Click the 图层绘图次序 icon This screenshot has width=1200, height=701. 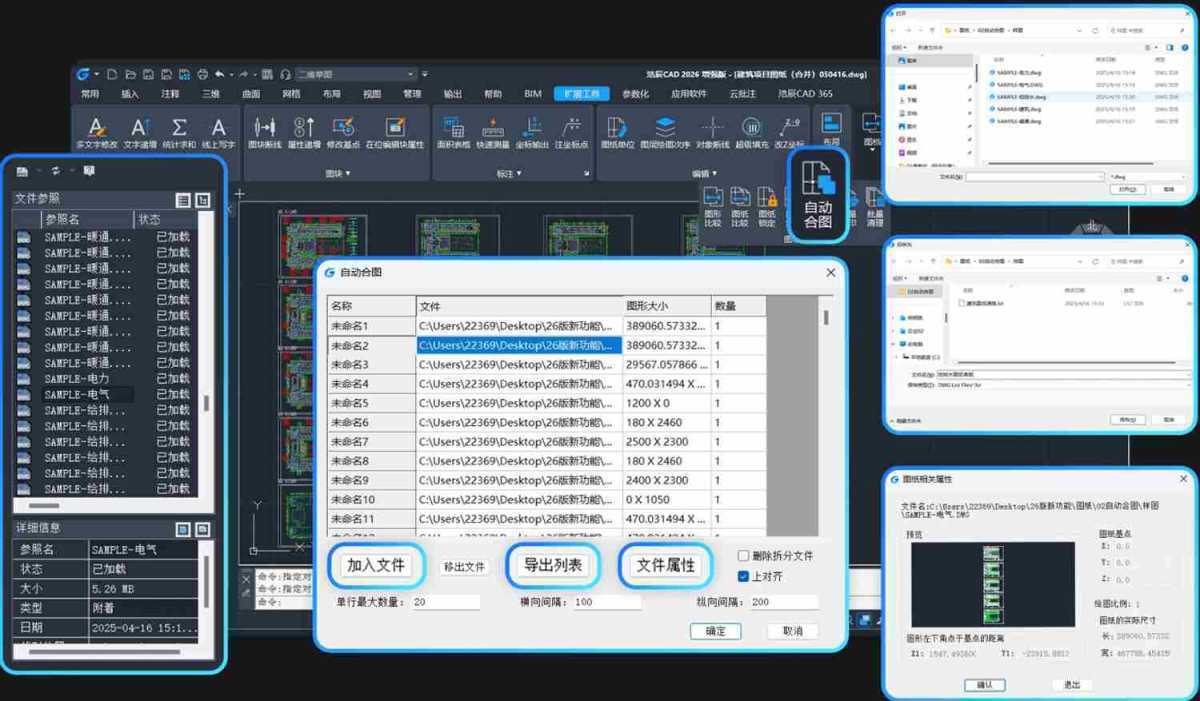tap(664, 128)
